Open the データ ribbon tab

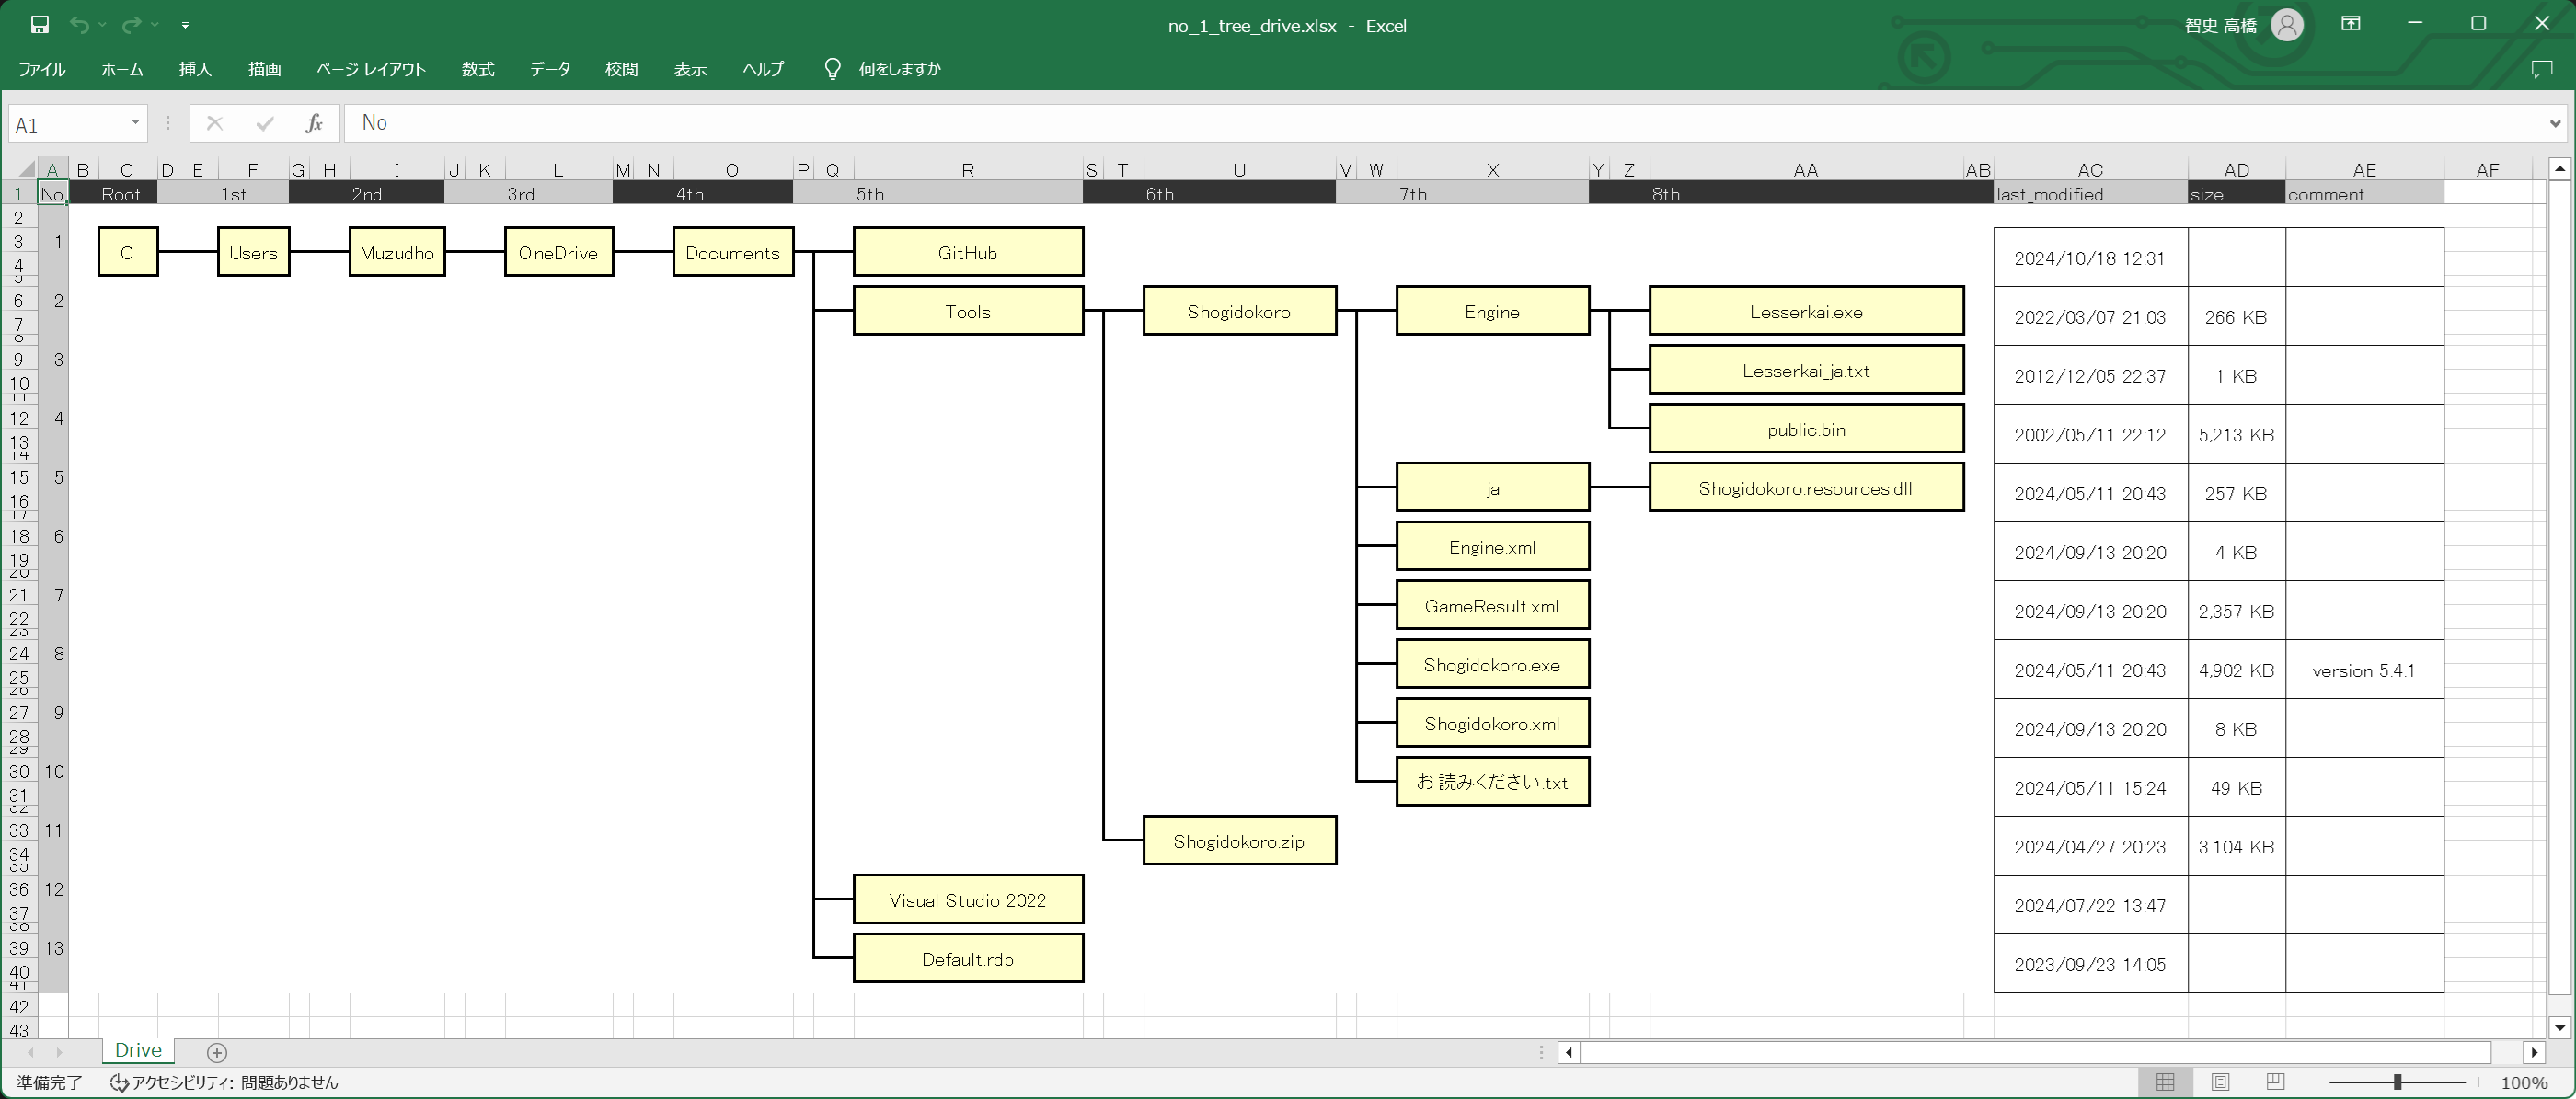(x=550, y=69)
